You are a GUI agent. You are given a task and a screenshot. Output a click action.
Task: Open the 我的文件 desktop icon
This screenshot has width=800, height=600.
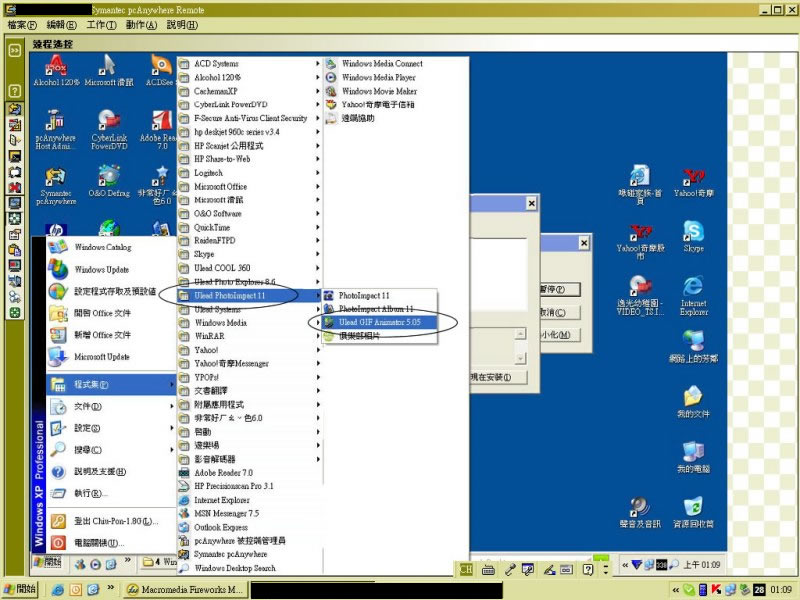point(693,402)
